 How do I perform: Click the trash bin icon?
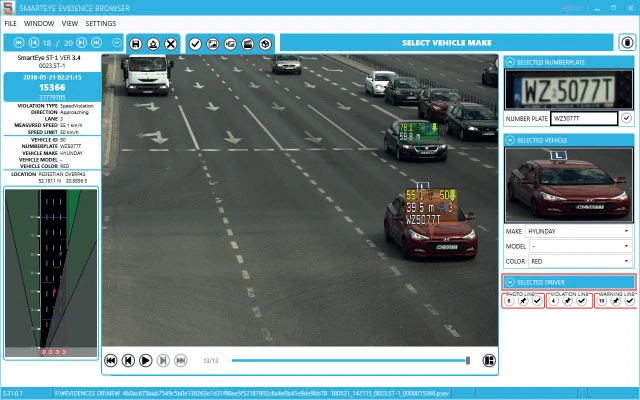click(627, 42)
